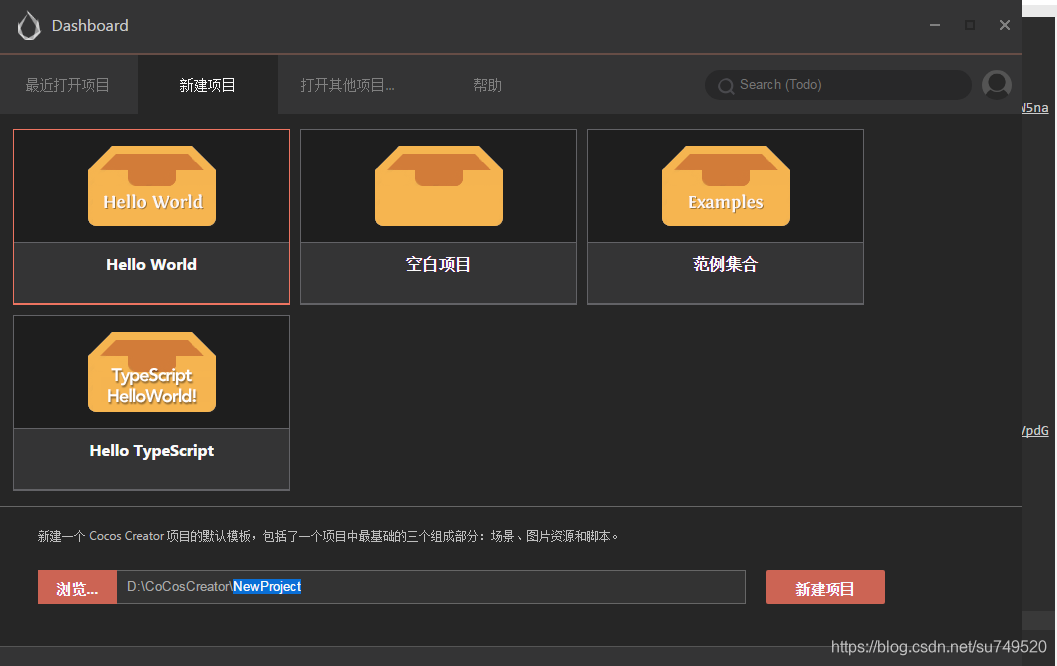Click the highlighted NewProject text

[267, 586]
